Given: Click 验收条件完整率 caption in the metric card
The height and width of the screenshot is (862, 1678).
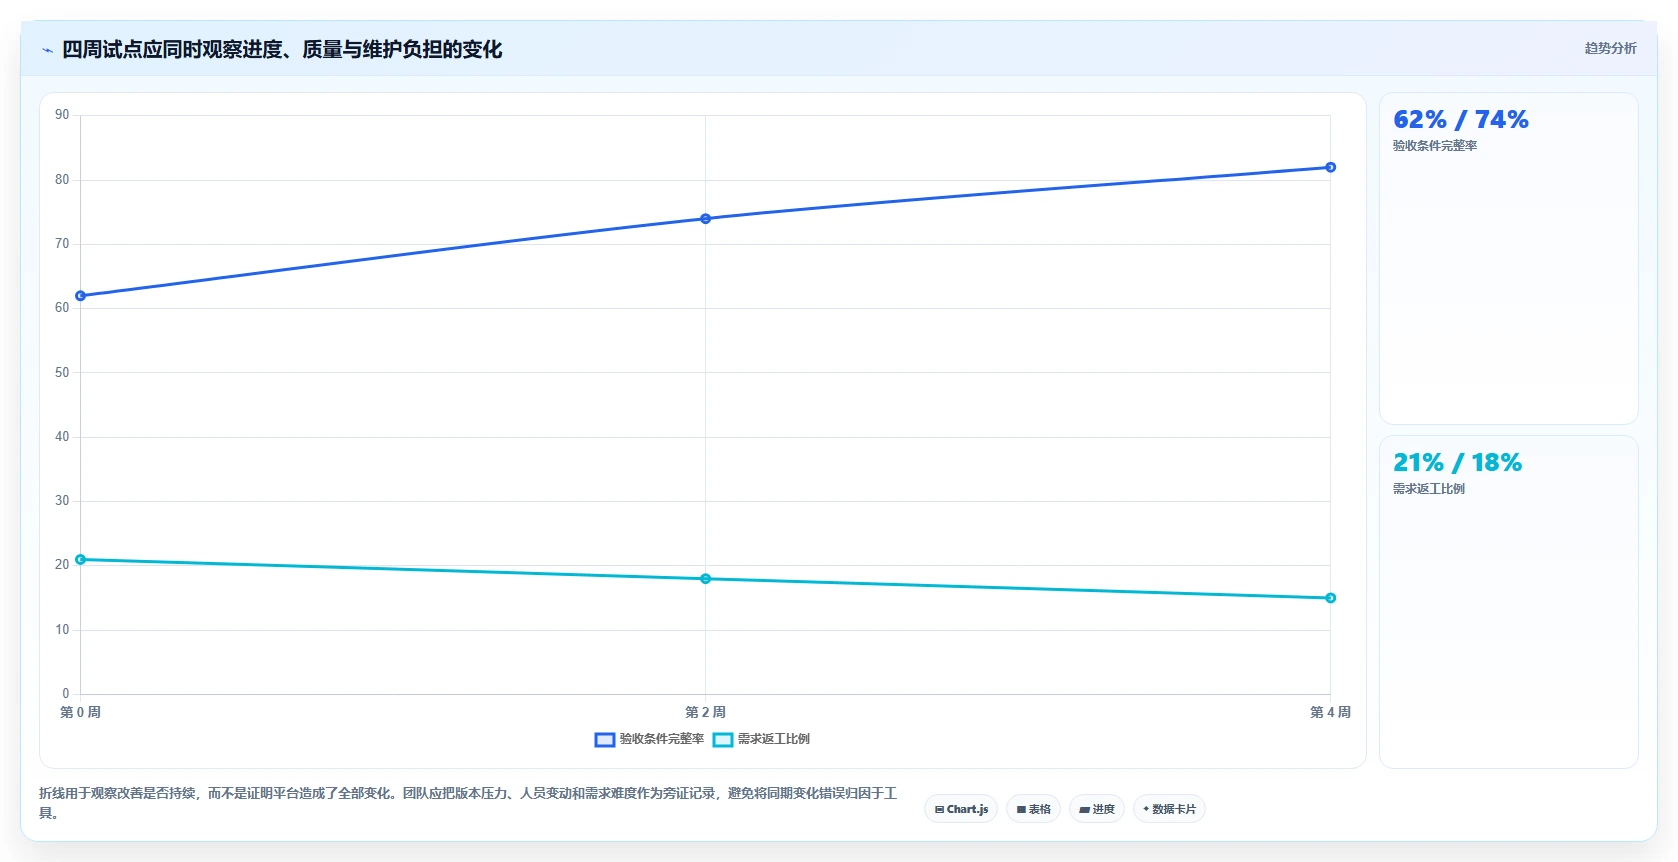Looking at the screenshot, I should click(x=1435, y=146).
